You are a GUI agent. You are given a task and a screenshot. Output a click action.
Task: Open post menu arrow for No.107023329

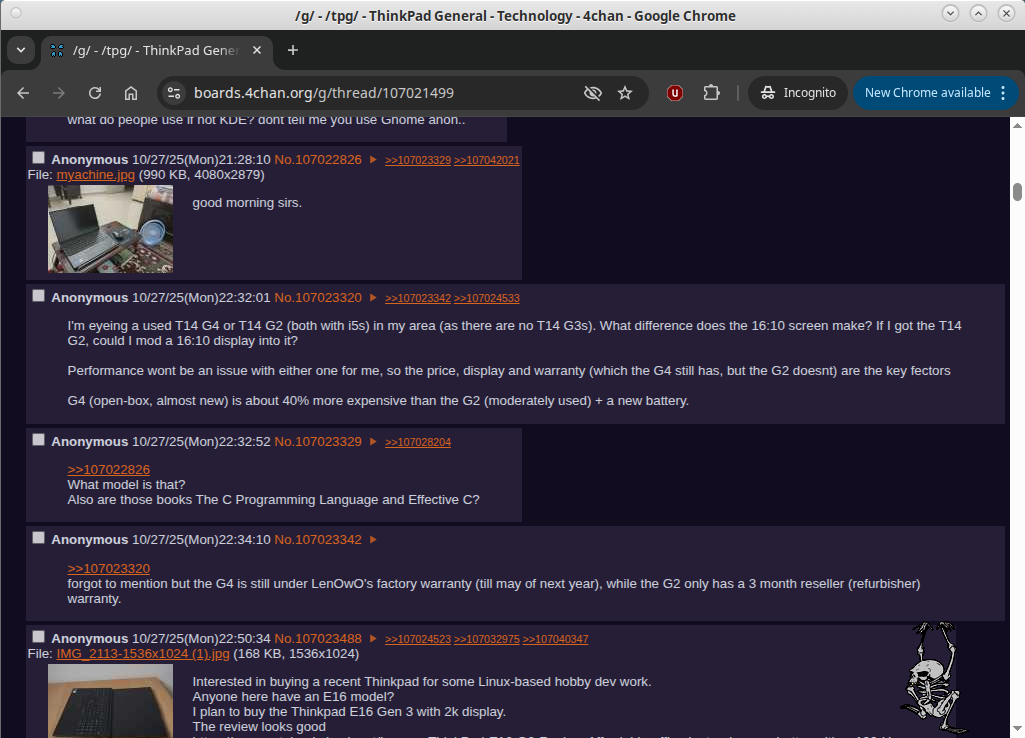tap(373, 441)
